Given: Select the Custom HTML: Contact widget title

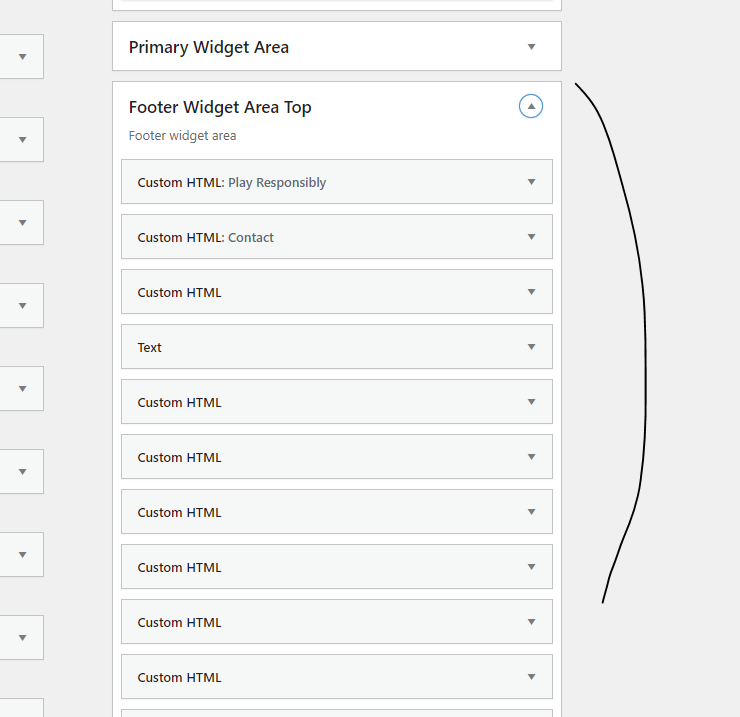Looking at the screenshot, I should pyautogui.click(x=206, y=237).
